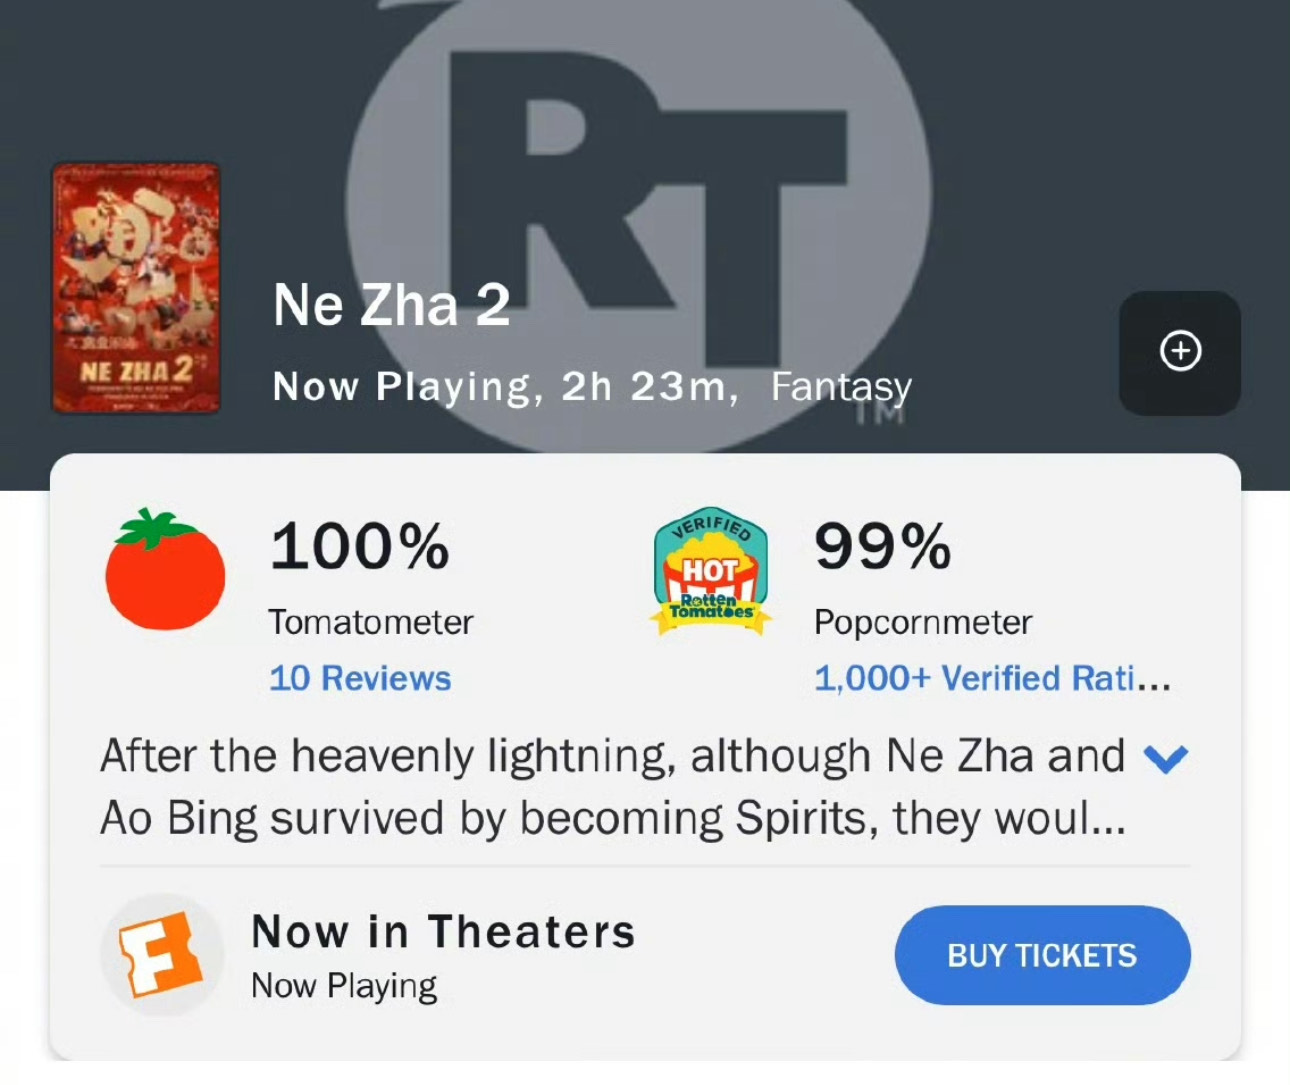Click the 99% Popcornmeter score
1290x1085 pixels.
(882, 547)
